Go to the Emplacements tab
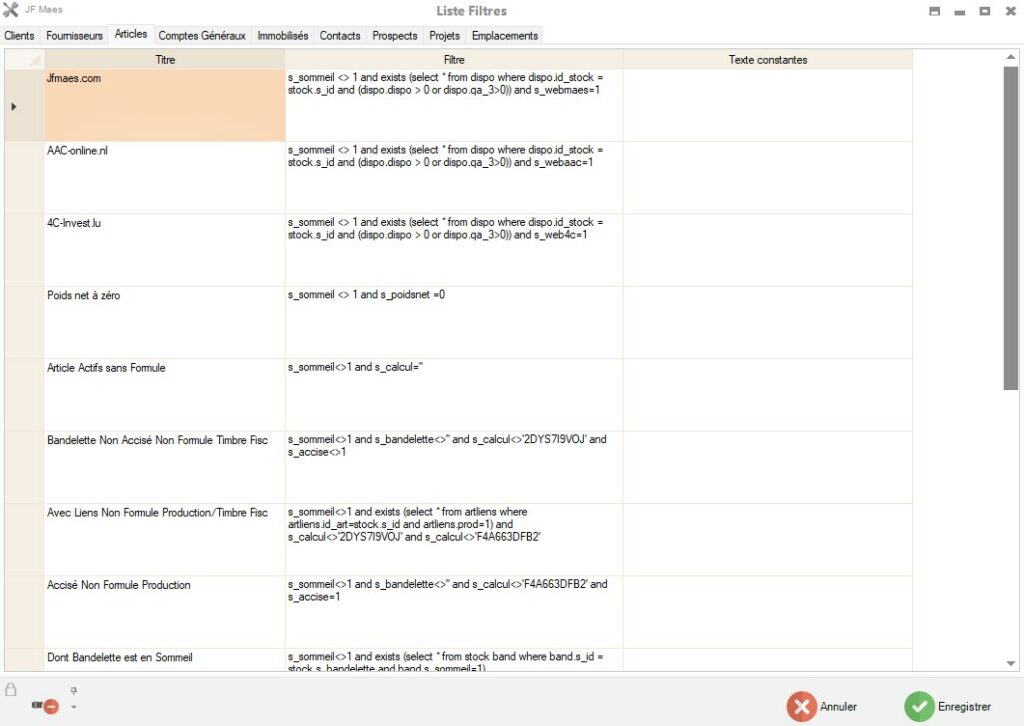Viewport: 1024px width, 726px height. (505, 36)
